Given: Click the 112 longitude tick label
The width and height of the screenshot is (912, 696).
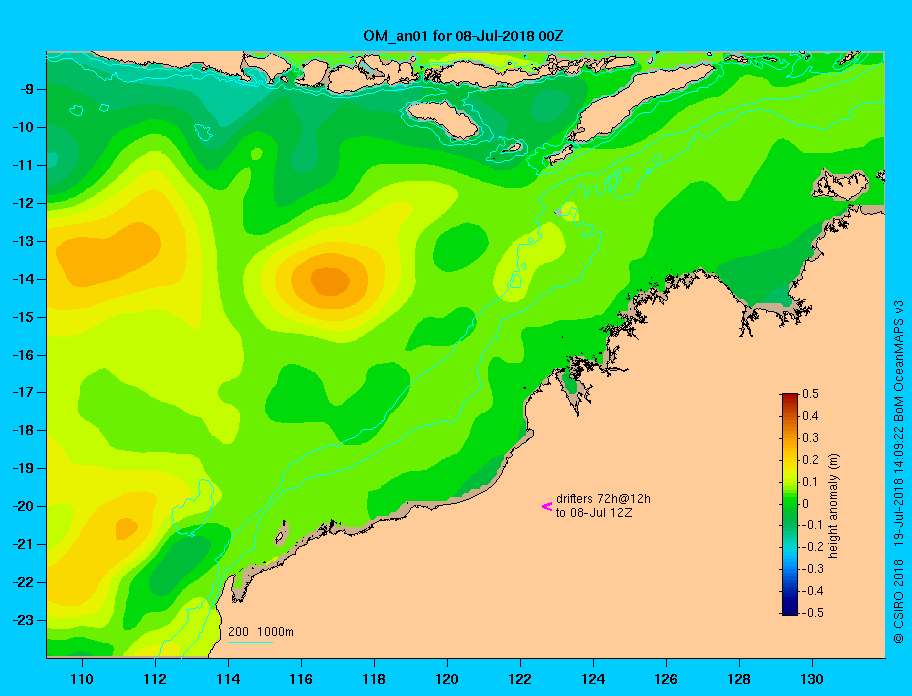Looking at the screenshot, I should click(x=155, y=679).
